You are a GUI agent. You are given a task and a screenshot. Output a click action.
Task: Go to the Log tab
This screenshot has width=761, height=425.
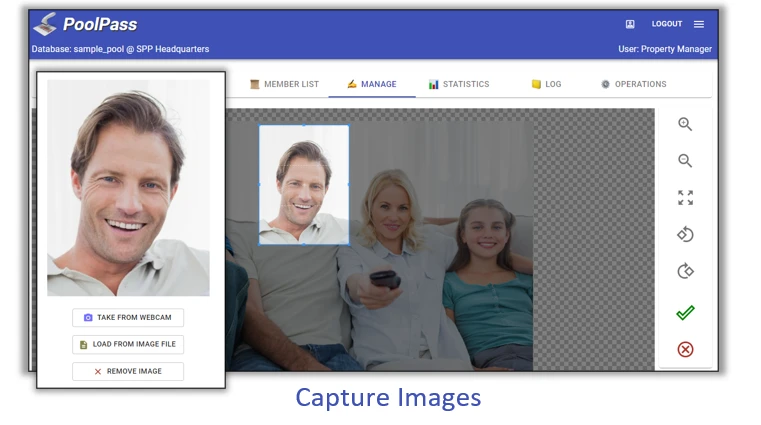546,84
